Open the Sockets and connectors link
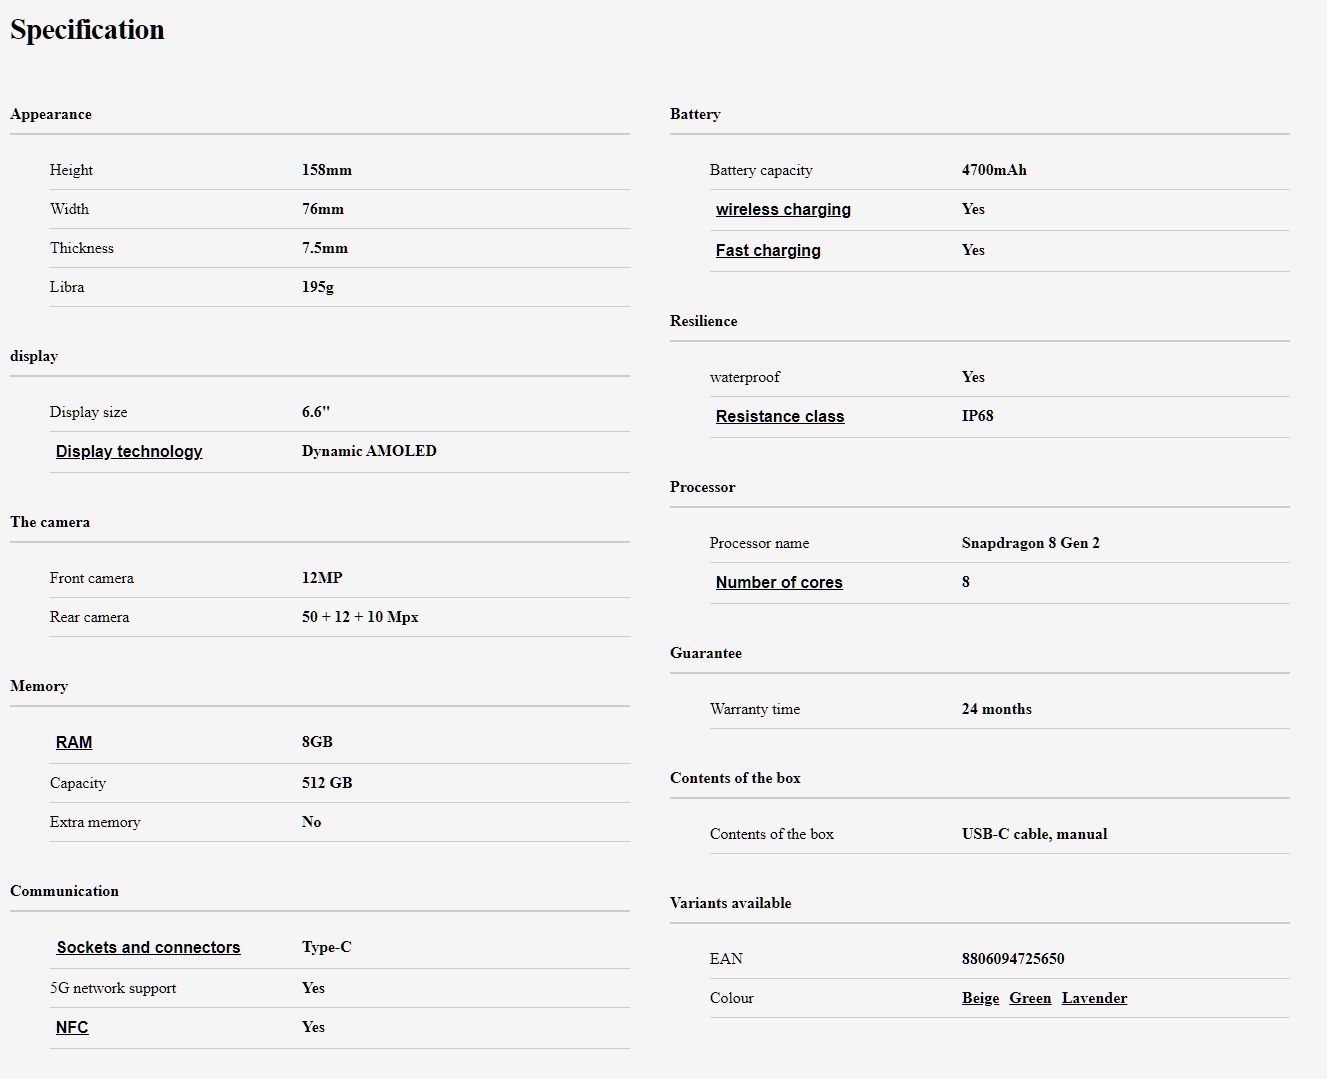 click(148, 948)
